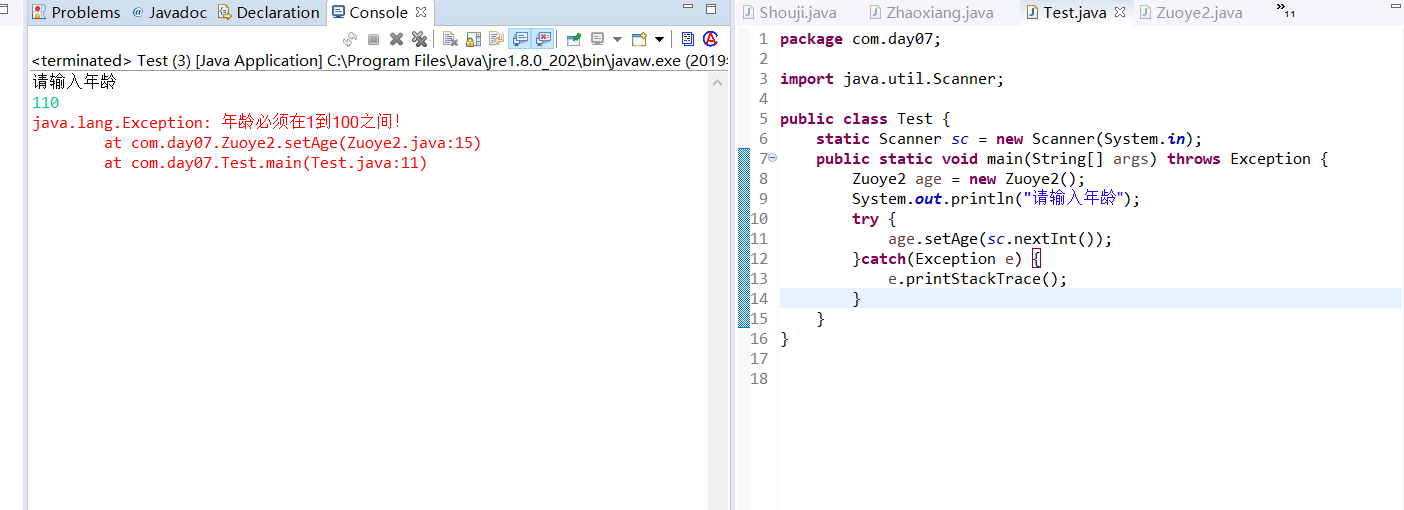Open Zuoye2.java:15 stack trace link
This screenshot has width=1404, height=510.
tap(411, 143)
